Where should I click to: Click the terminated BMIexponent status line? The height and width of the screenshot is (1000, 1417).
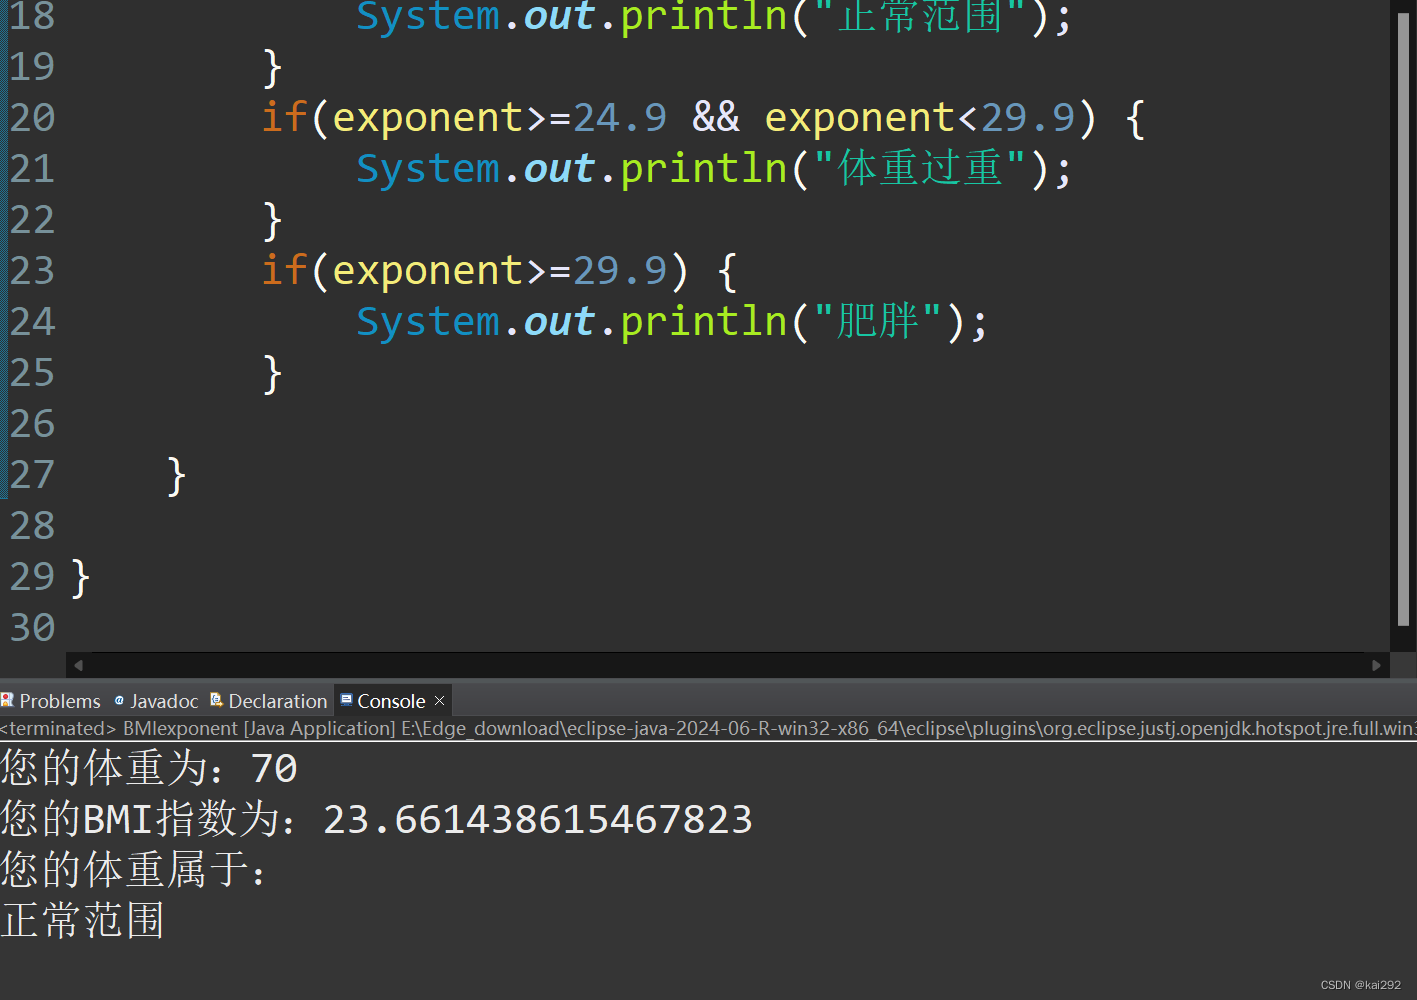pos(708,728)
